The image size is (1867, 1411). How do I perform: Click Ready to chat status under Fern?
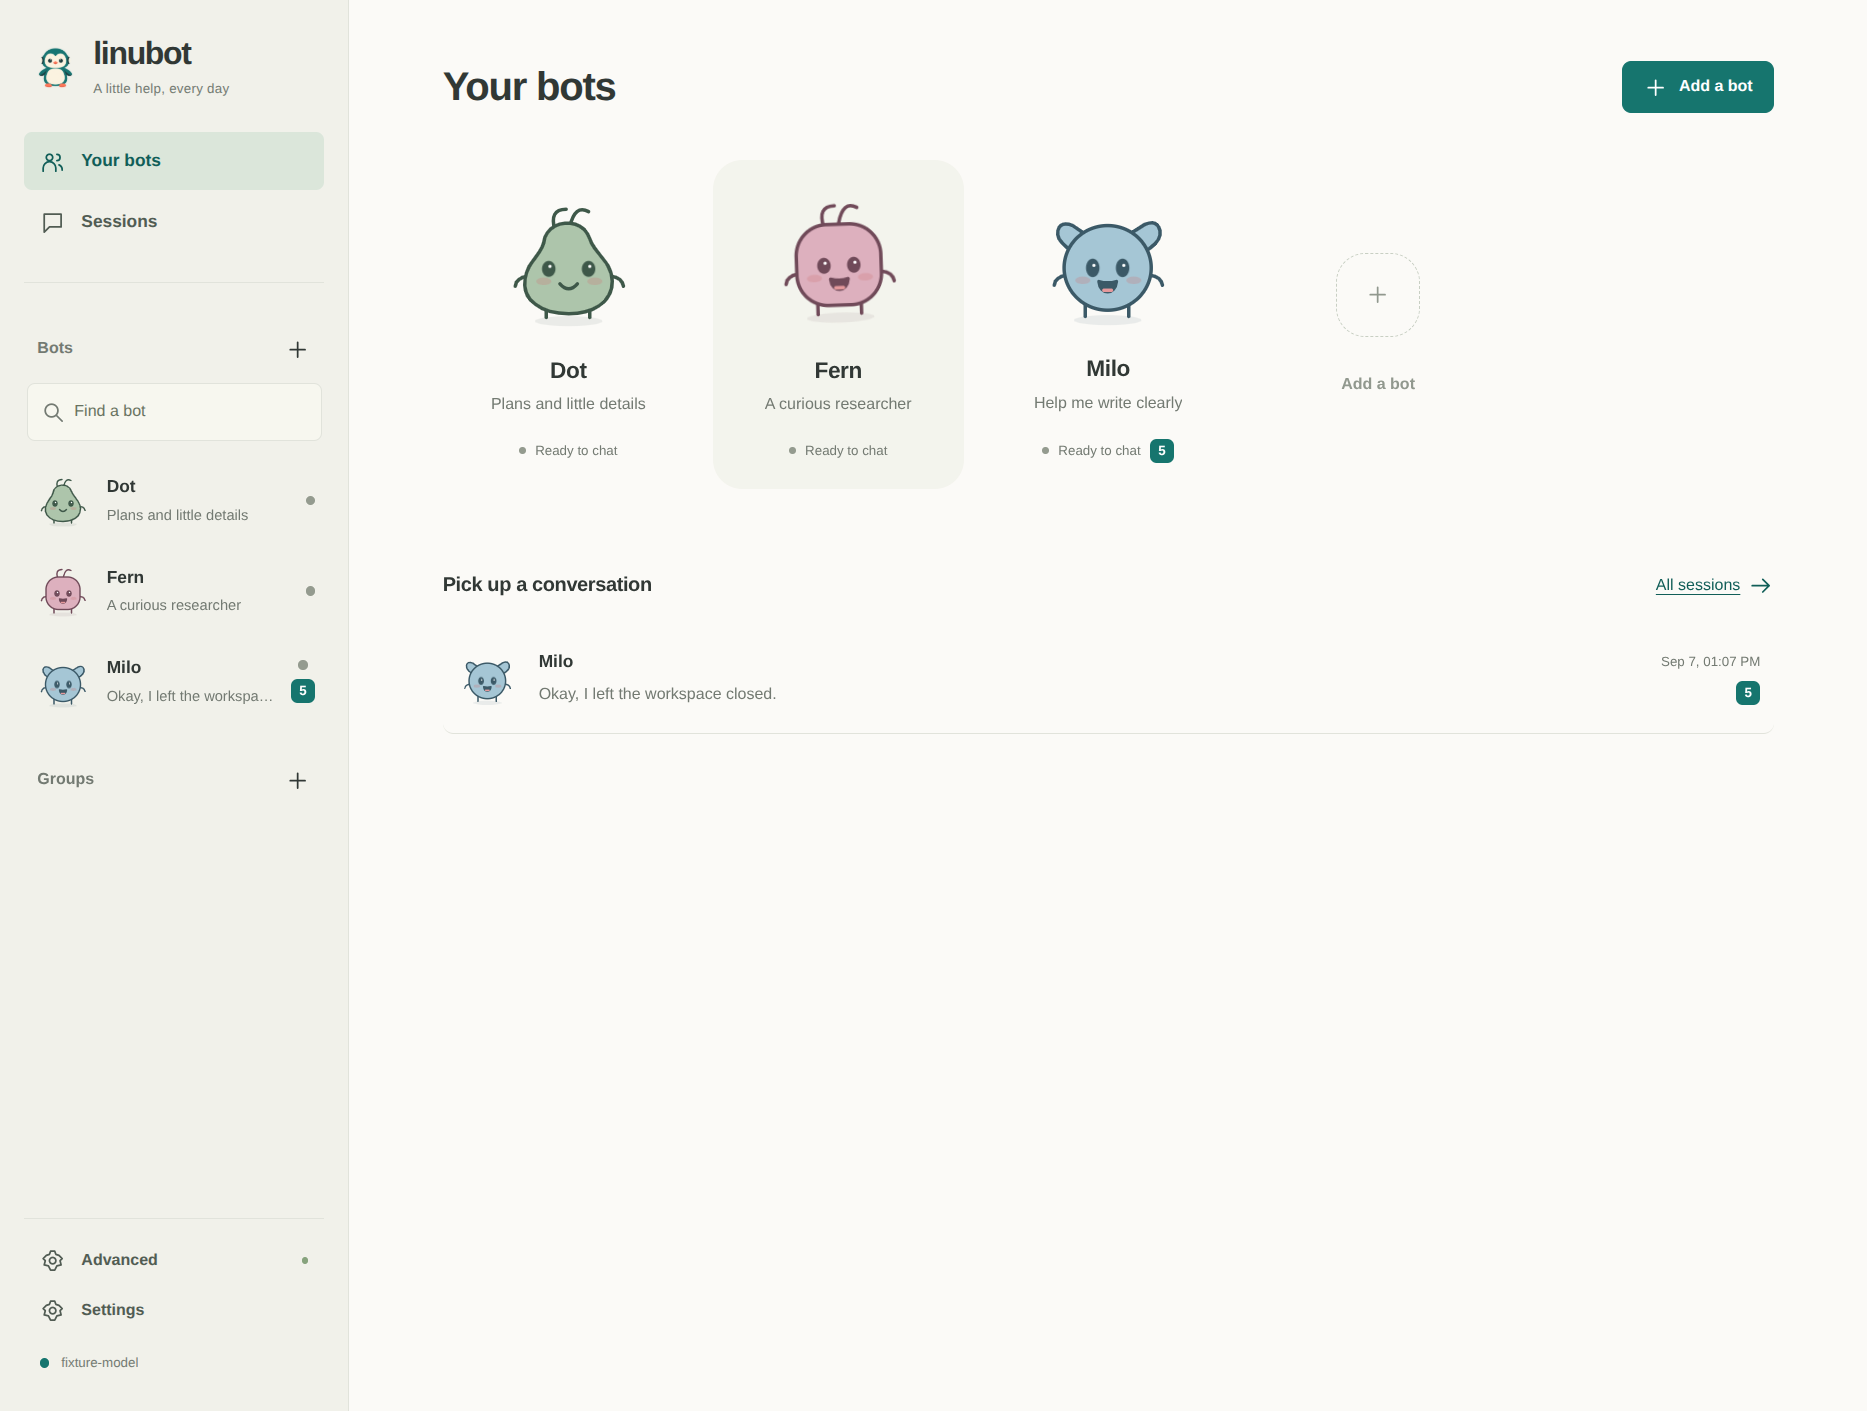(x=838, y=451)
